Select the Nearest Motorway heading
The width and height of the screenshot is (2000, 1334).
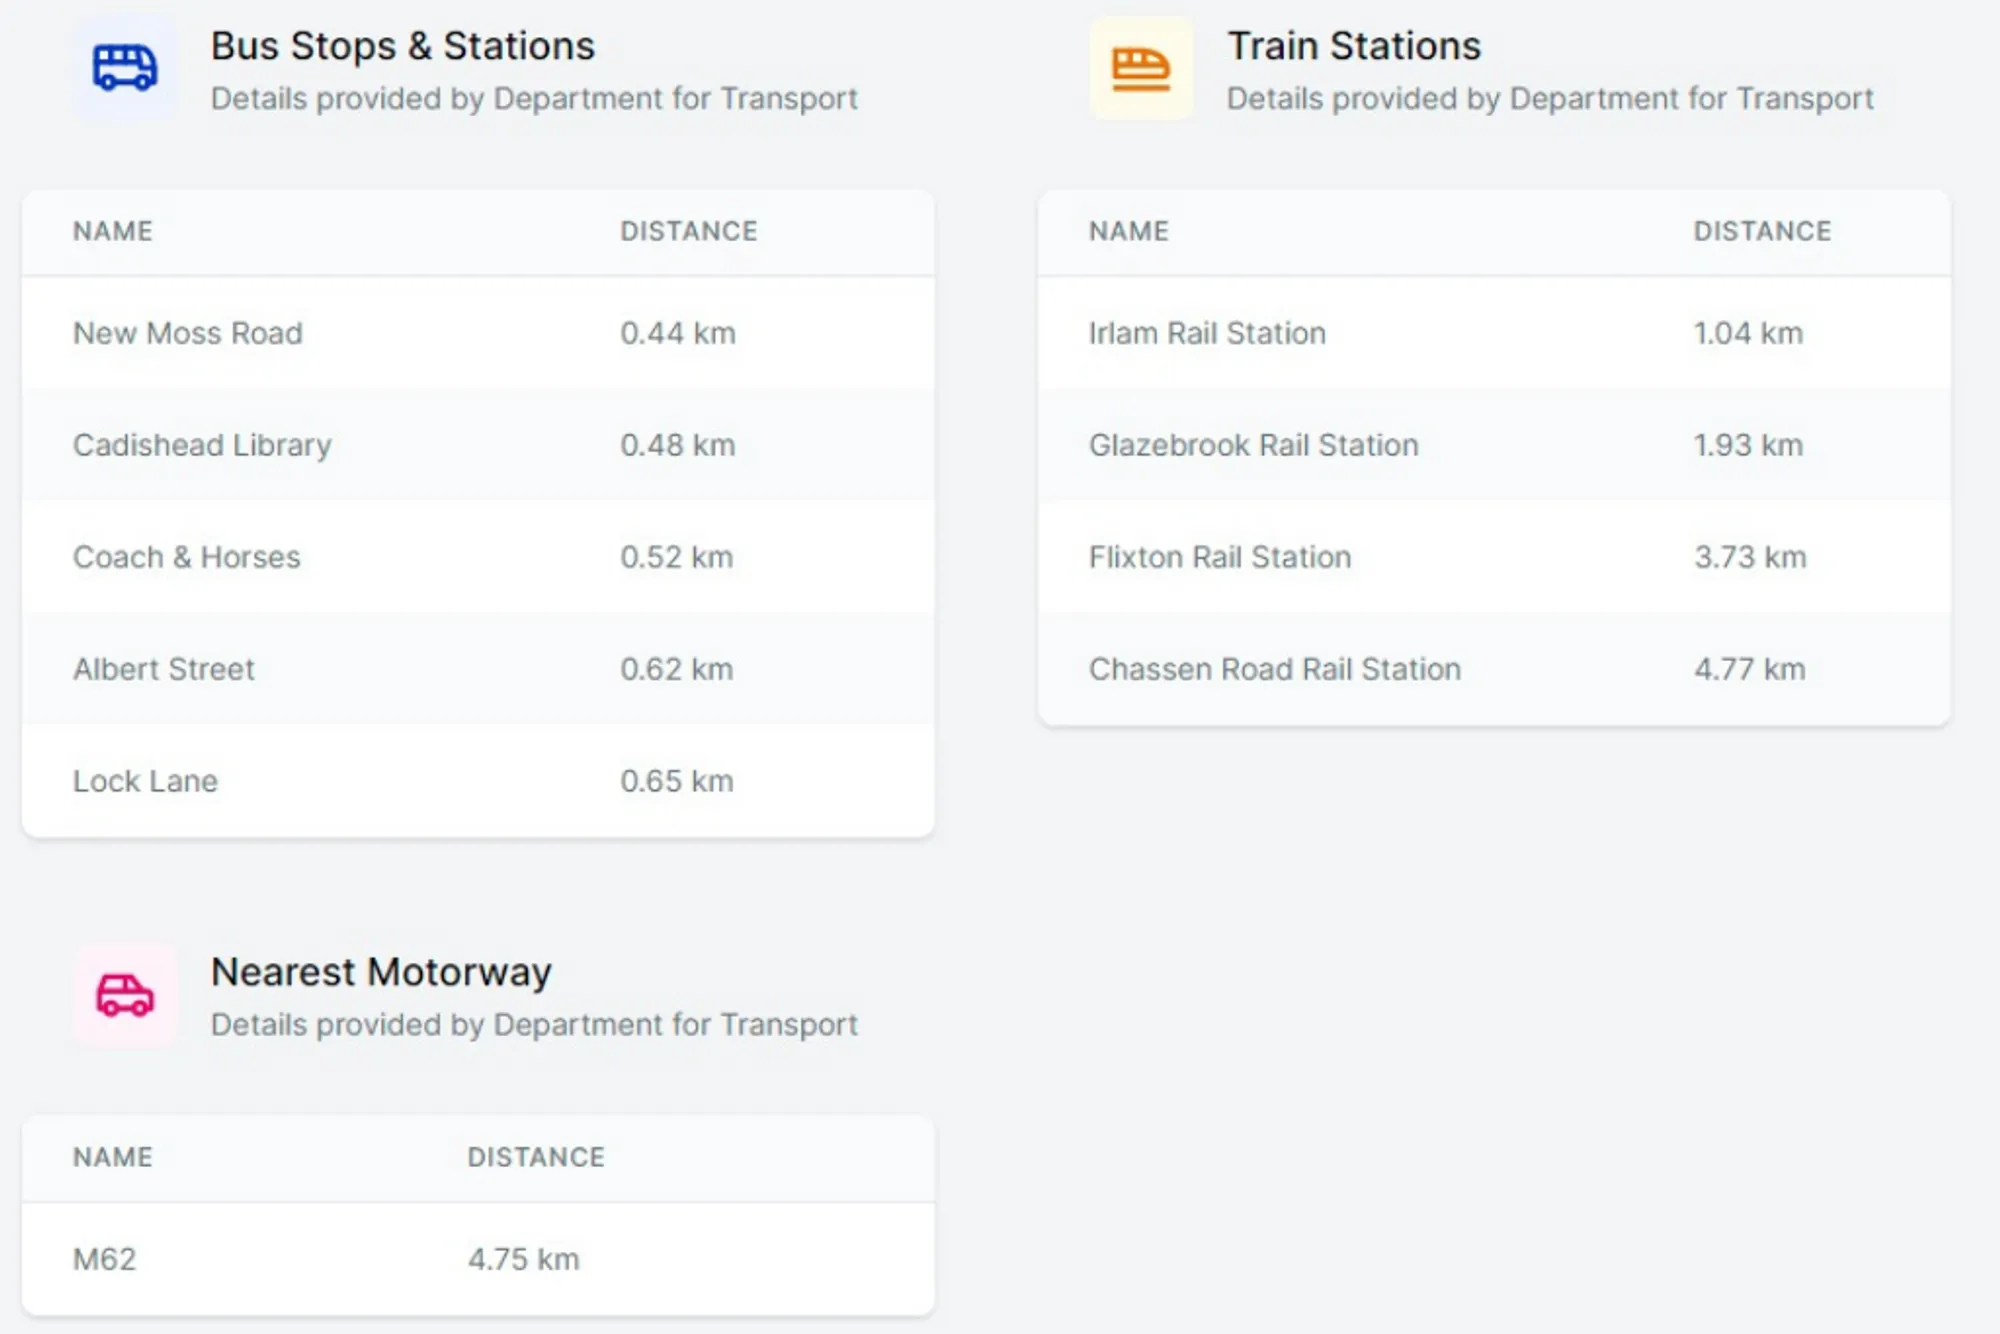(x=381, y=972)
